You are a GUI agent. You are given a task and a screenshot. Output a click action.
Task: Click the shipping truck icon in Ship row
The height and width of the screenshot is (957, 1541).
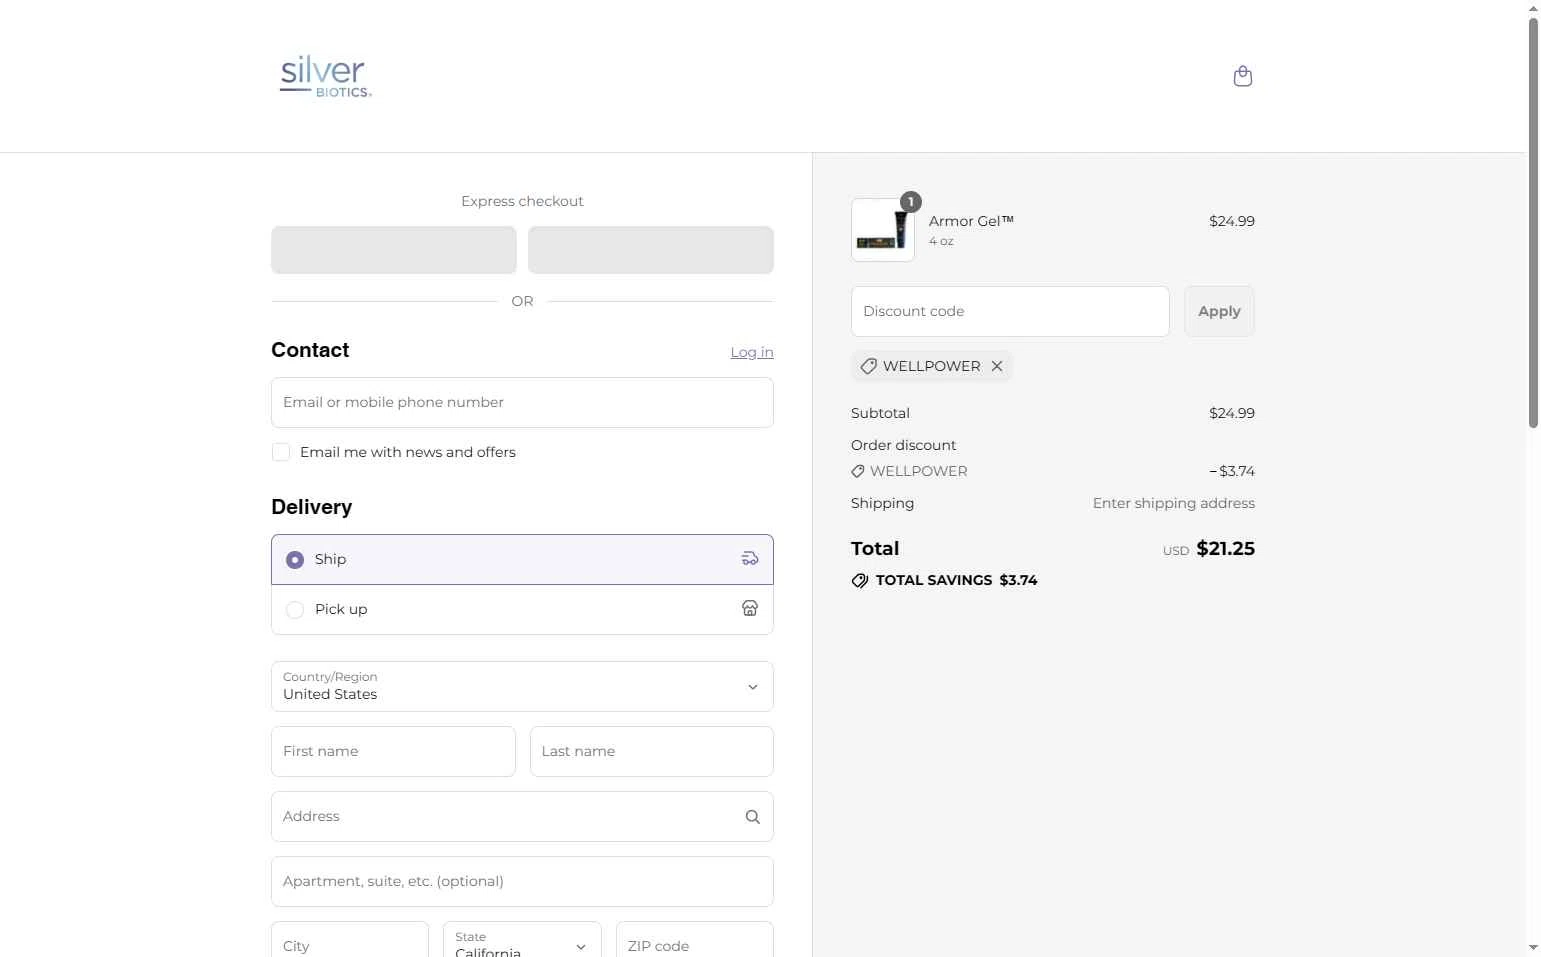[x=750, y=559]
